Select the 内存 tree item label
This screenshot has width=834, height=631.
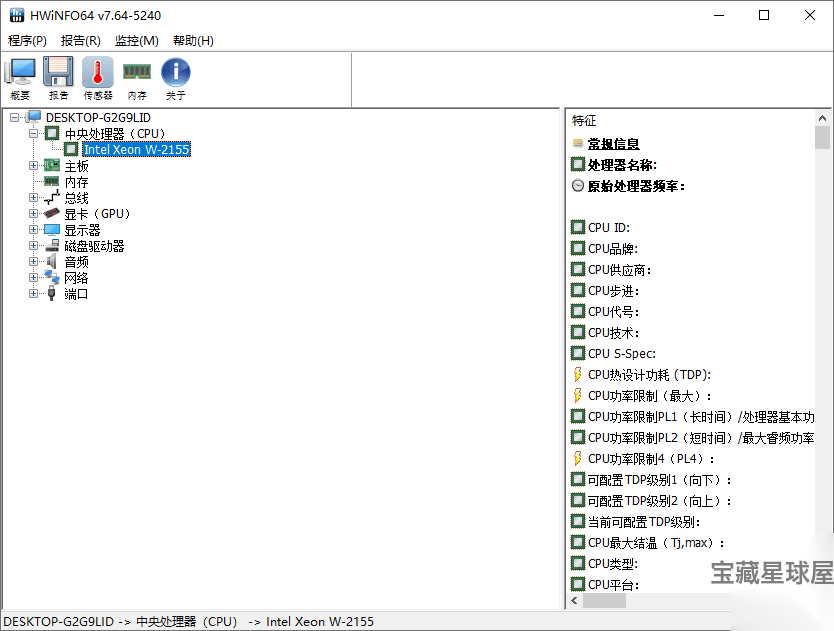(x=77, y=182)
